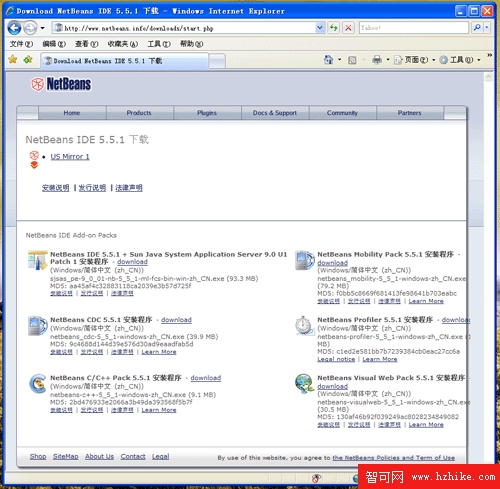
Task: Click the IE Forward navigation button
Action: point(30,28)
